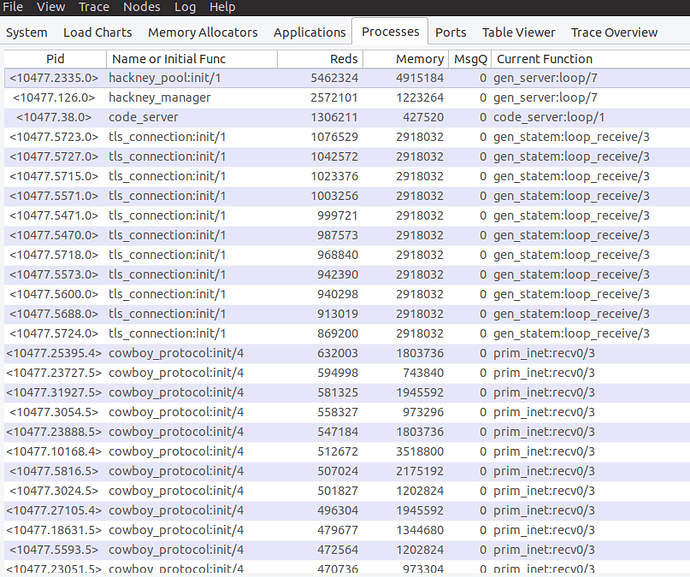
Task: Click the Reds value 1076529
Action: click(x=334, y=137)
